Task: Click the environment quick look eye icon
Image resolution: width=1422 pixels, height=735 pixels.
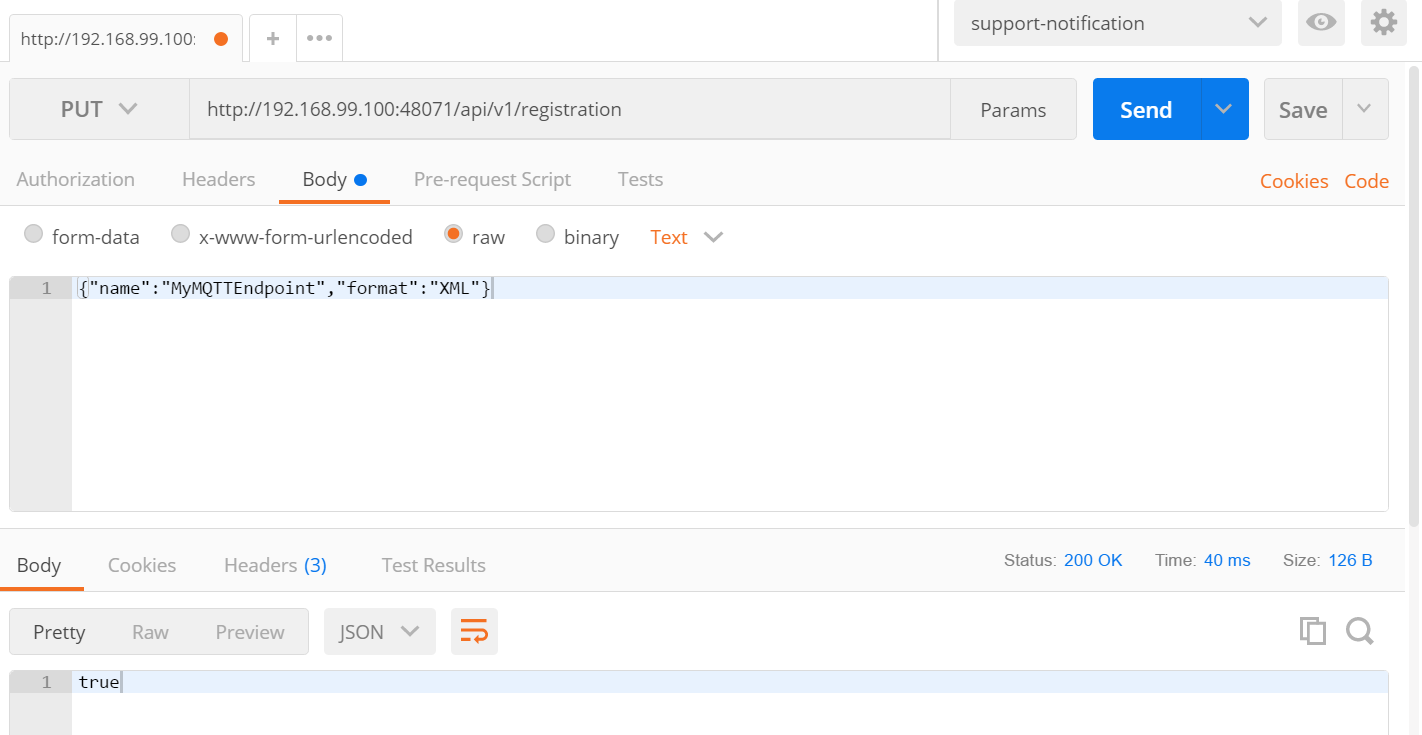Action: (1321, 22)
